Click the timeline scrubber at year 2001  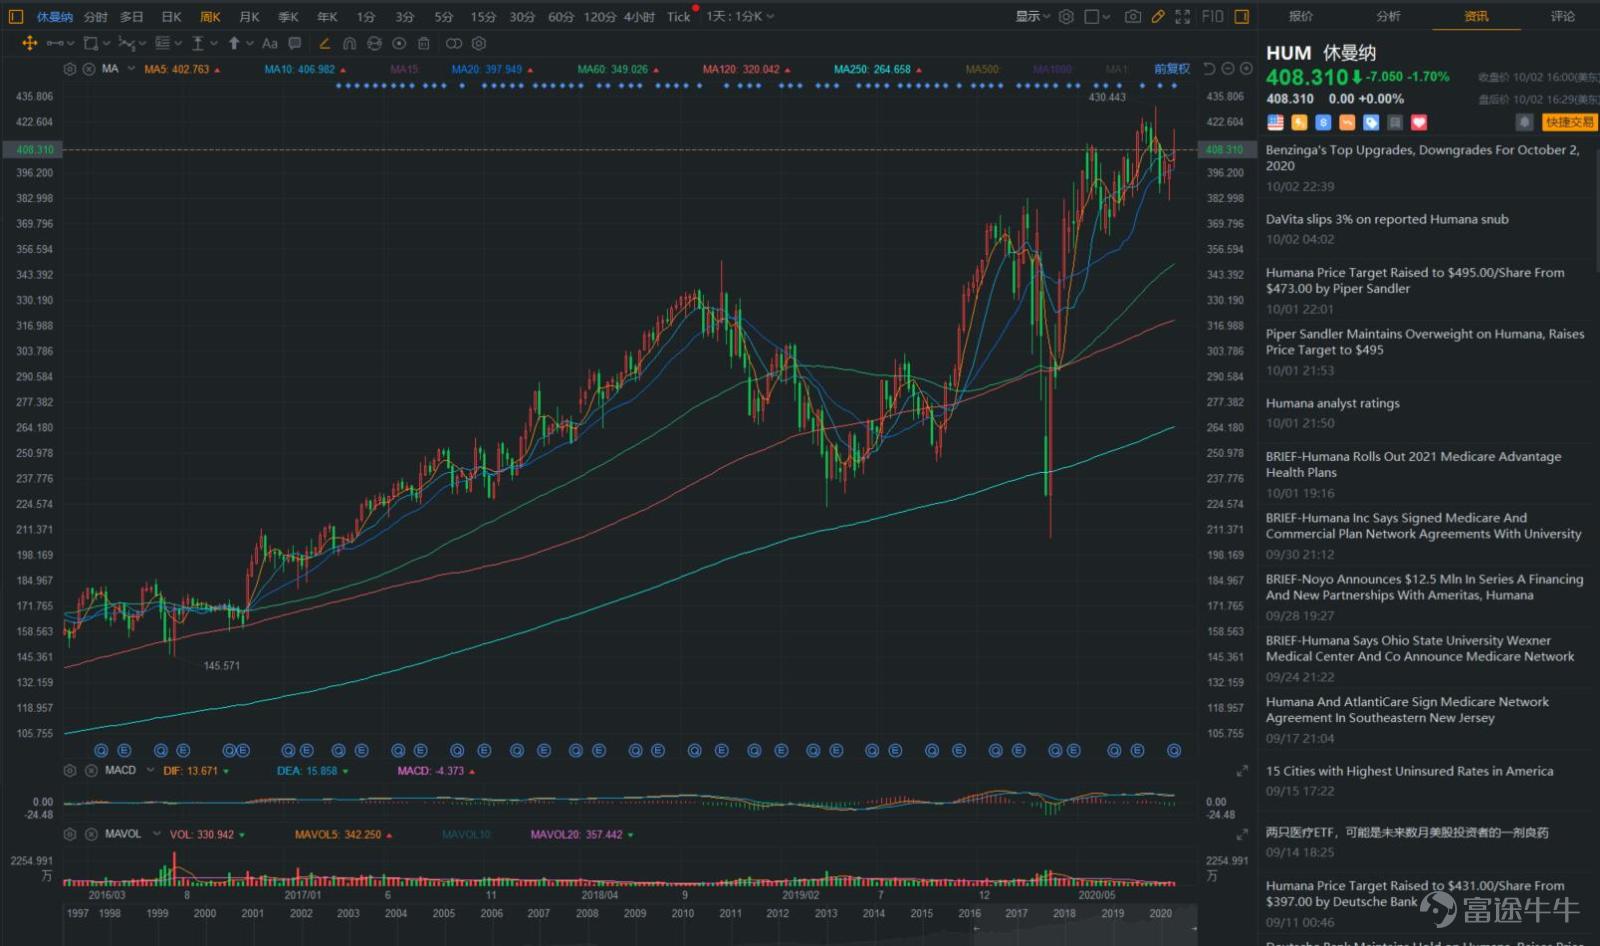(252, 913)
